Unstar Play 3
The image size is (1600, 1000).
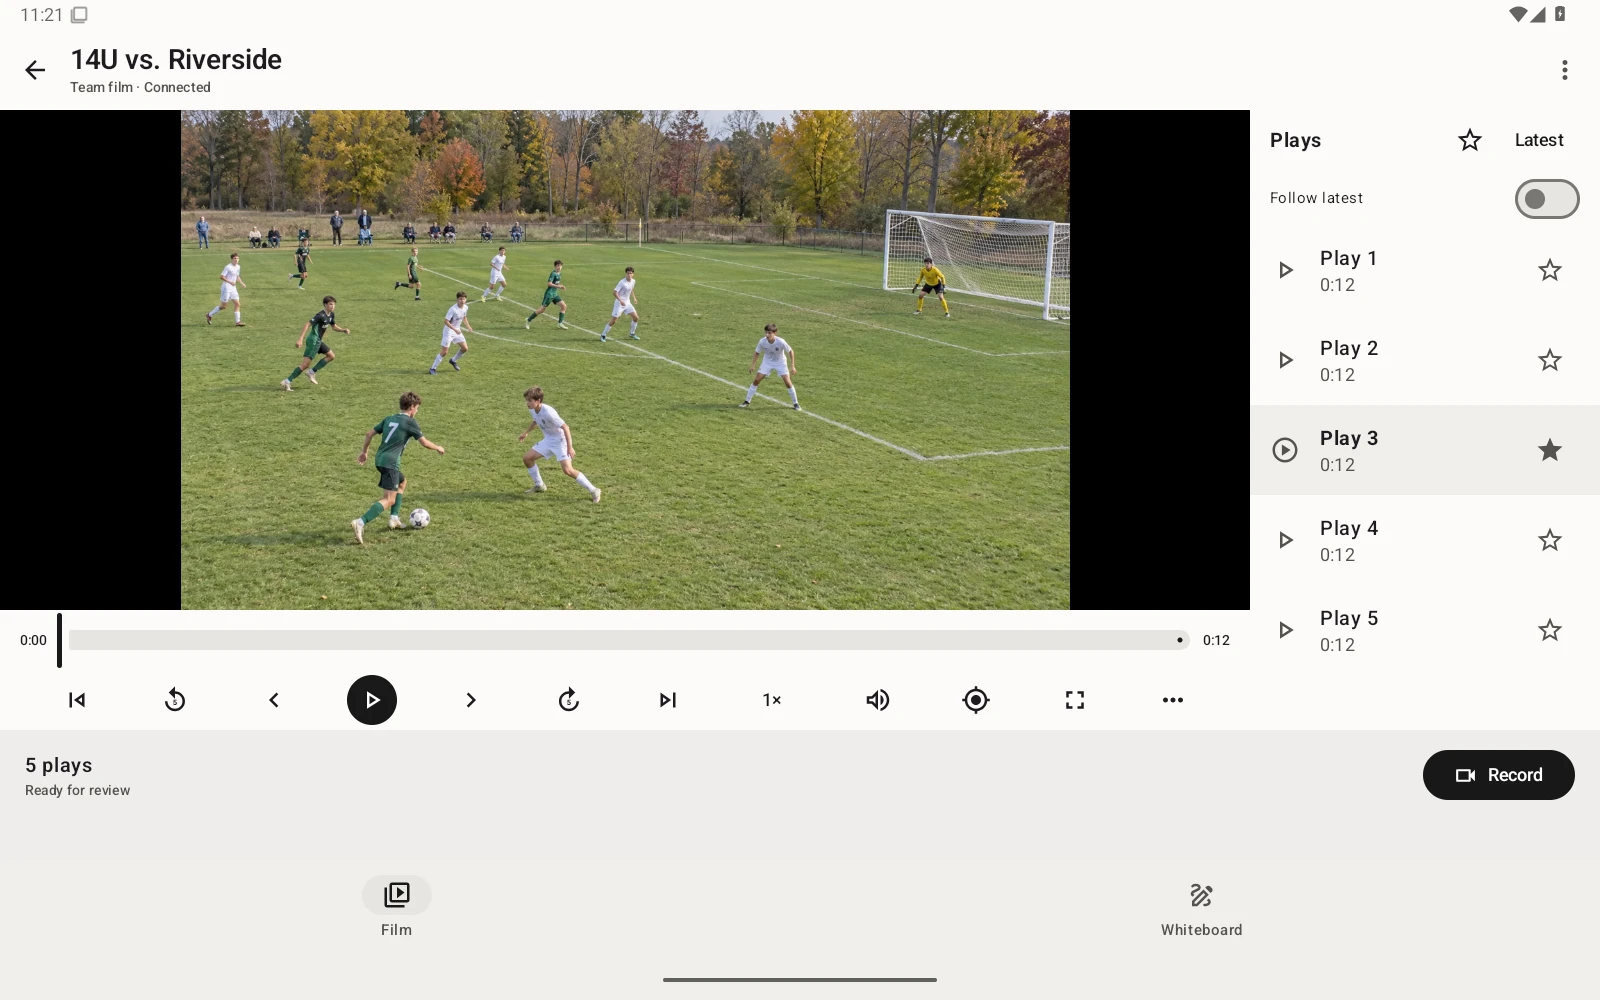pyautogui.click(x=1550, y=450)
